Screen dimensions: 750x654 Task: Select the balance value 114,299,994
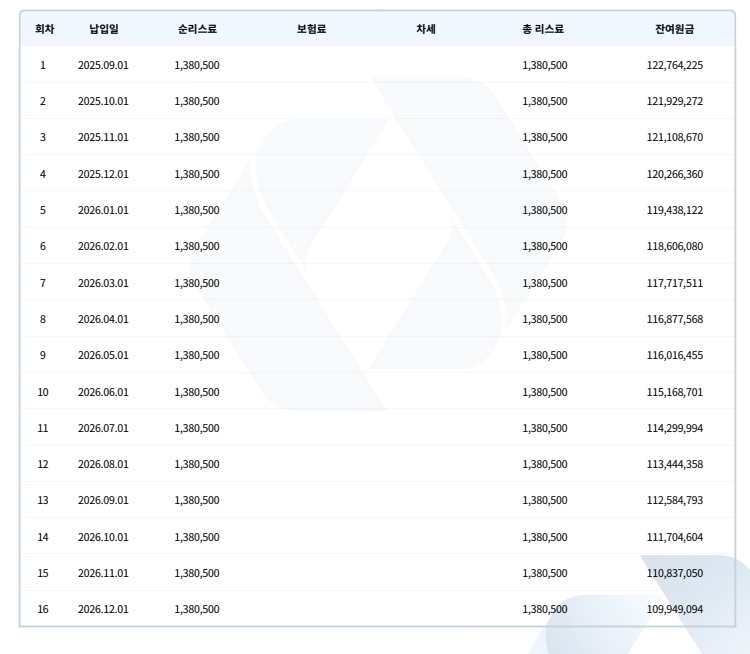click(675, 428)
